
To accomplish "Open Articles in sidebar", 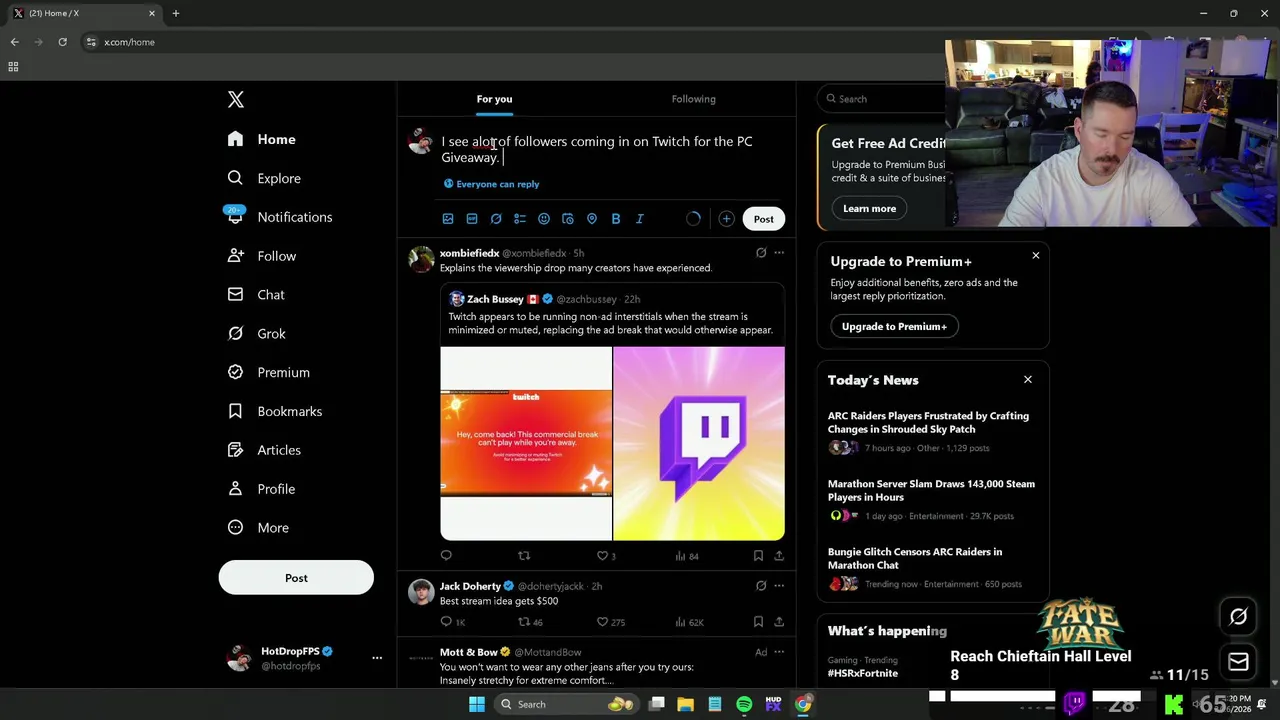I will [x=264, y=450].
